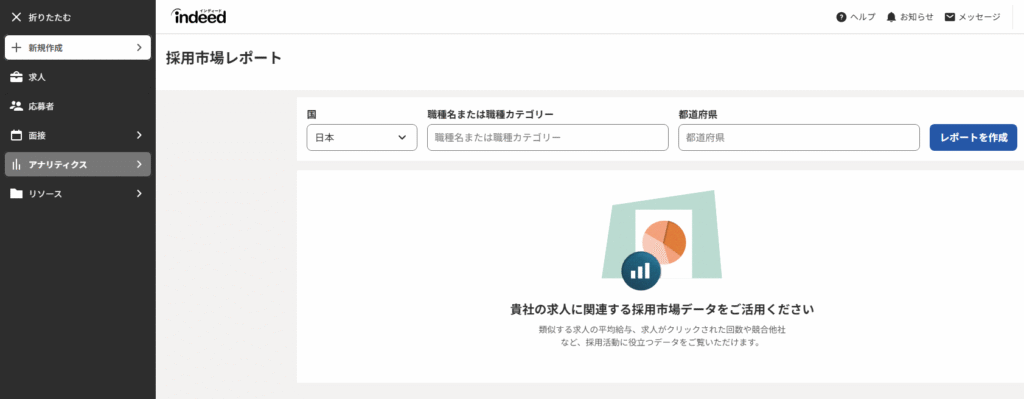Viewport: 1024px width, 399px height.
Task: Click the calendar 面接 icon
Action: [x=17, y=135]
